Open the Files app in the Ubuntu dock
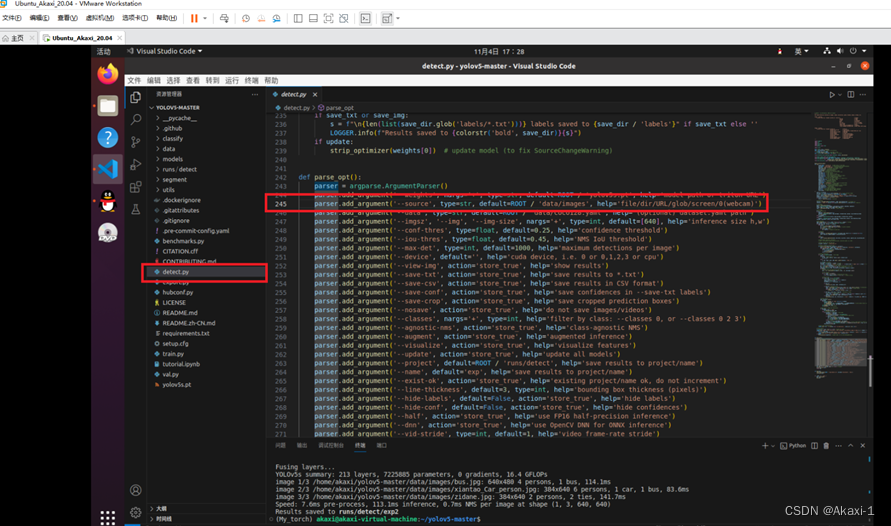 (x=107, y=106)
